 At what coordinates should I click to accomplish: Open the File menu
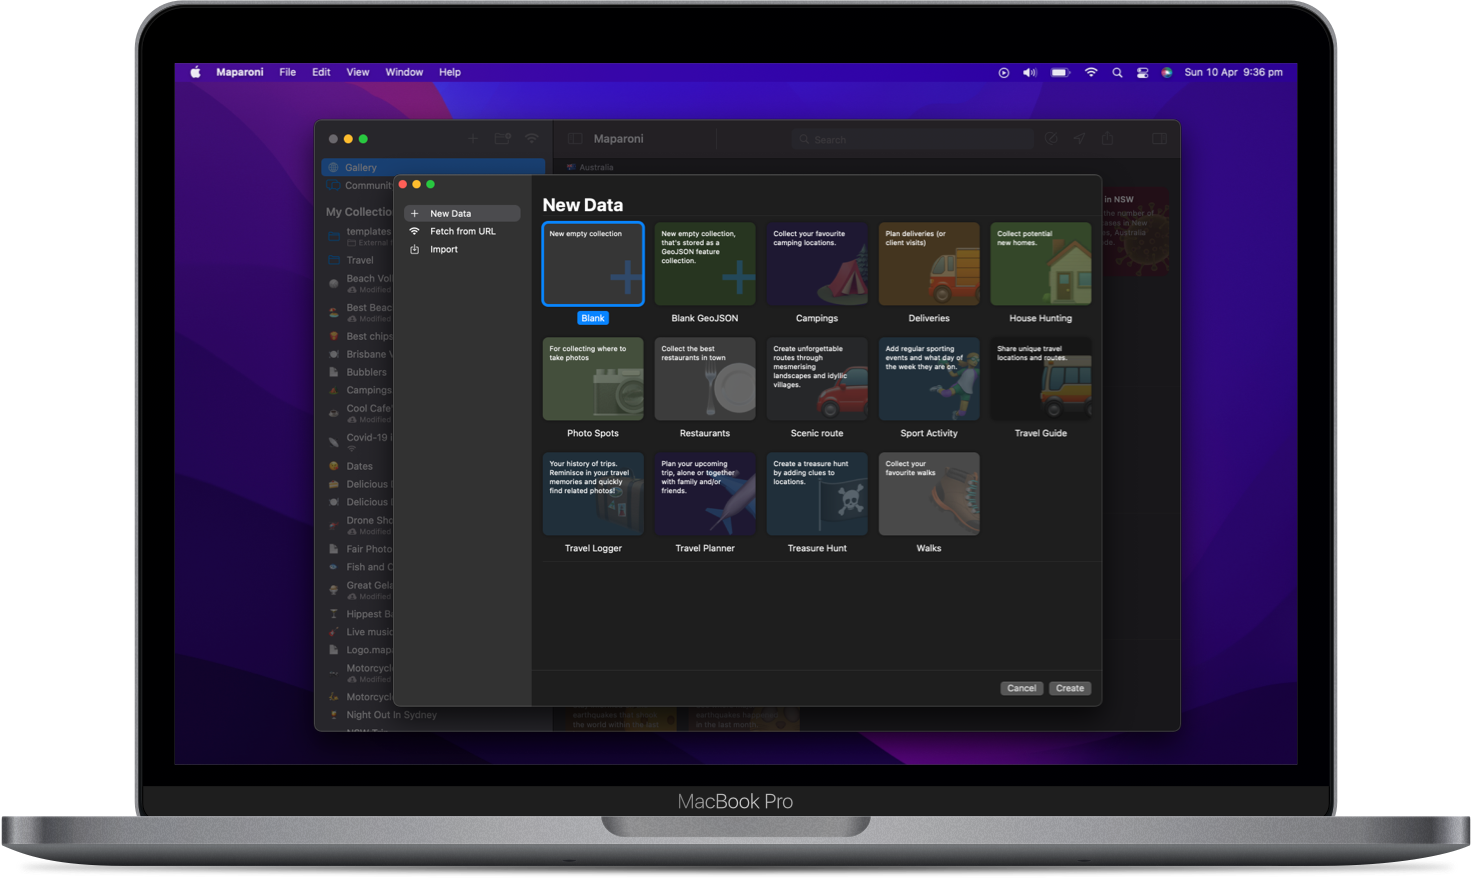[288, 72]
